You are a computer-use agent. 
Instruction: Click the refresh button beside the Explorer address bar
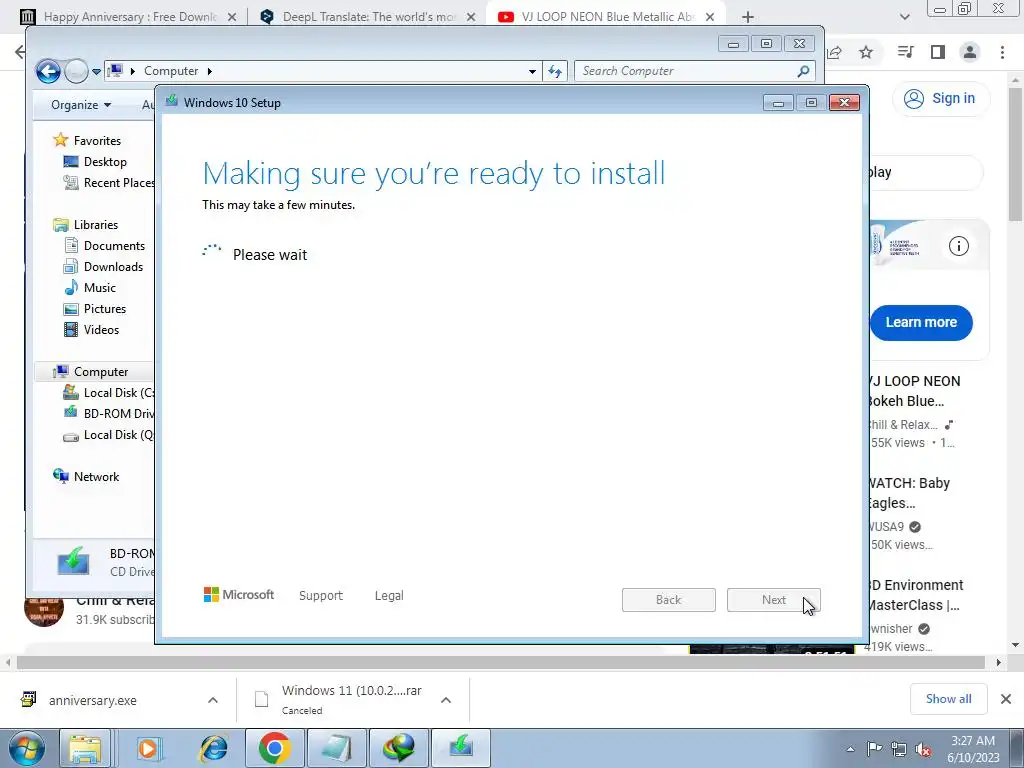point(555,71)
